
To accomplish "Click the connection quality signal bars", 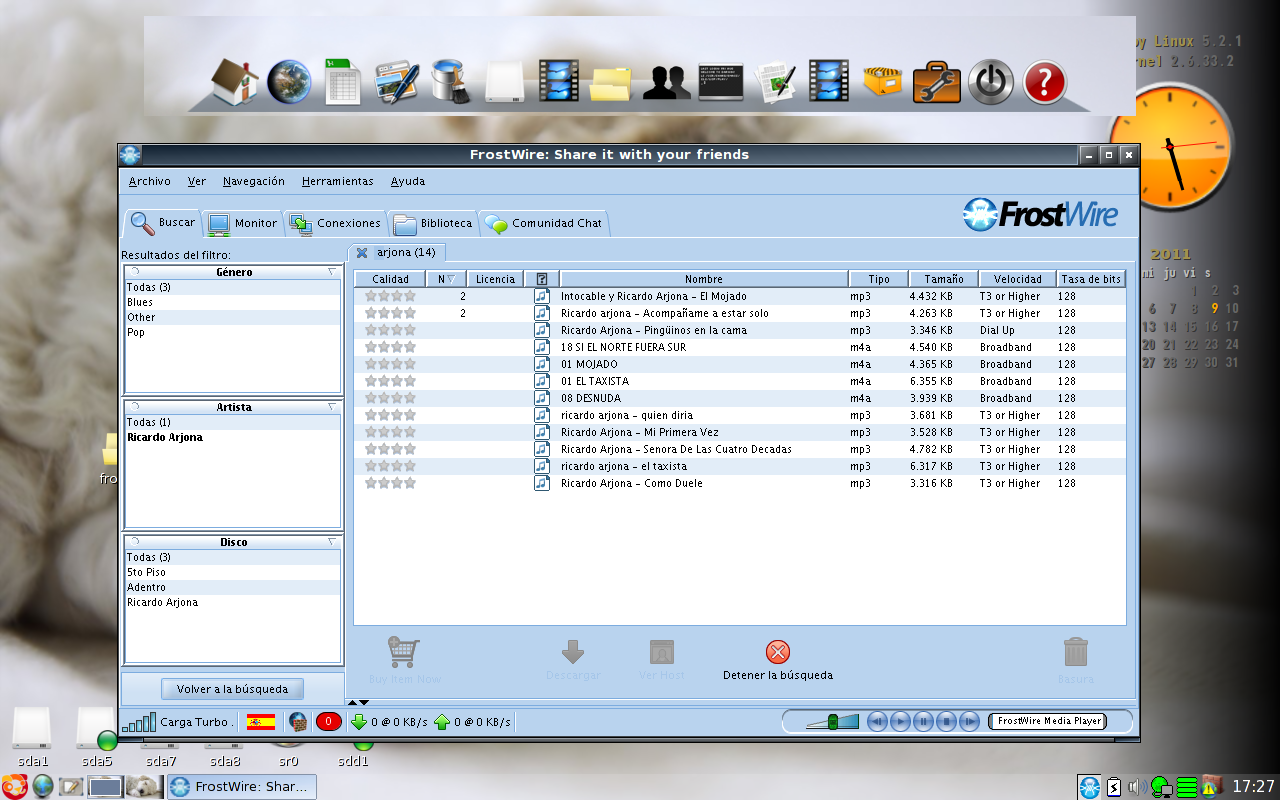I will point(139,721).
